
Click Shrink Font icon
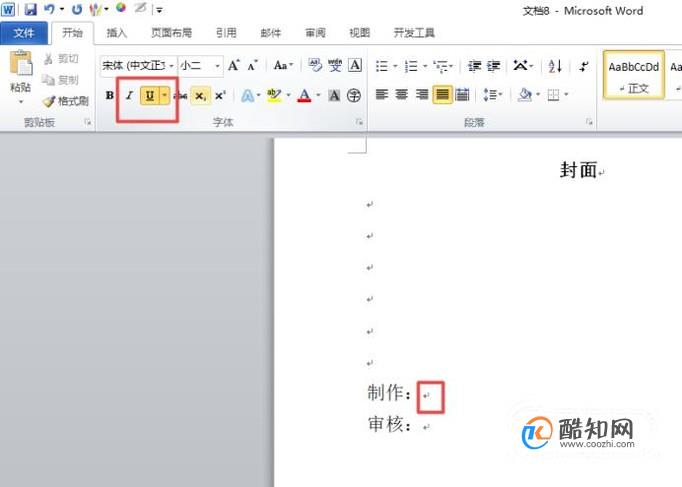pos(252,66)
